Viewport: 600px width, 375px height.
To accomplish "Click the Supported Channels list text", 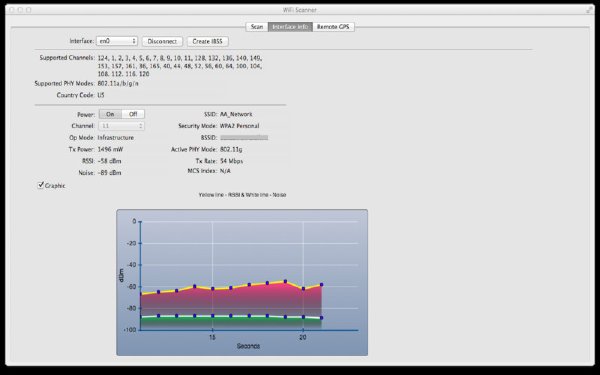I will (x=180, y=66).
